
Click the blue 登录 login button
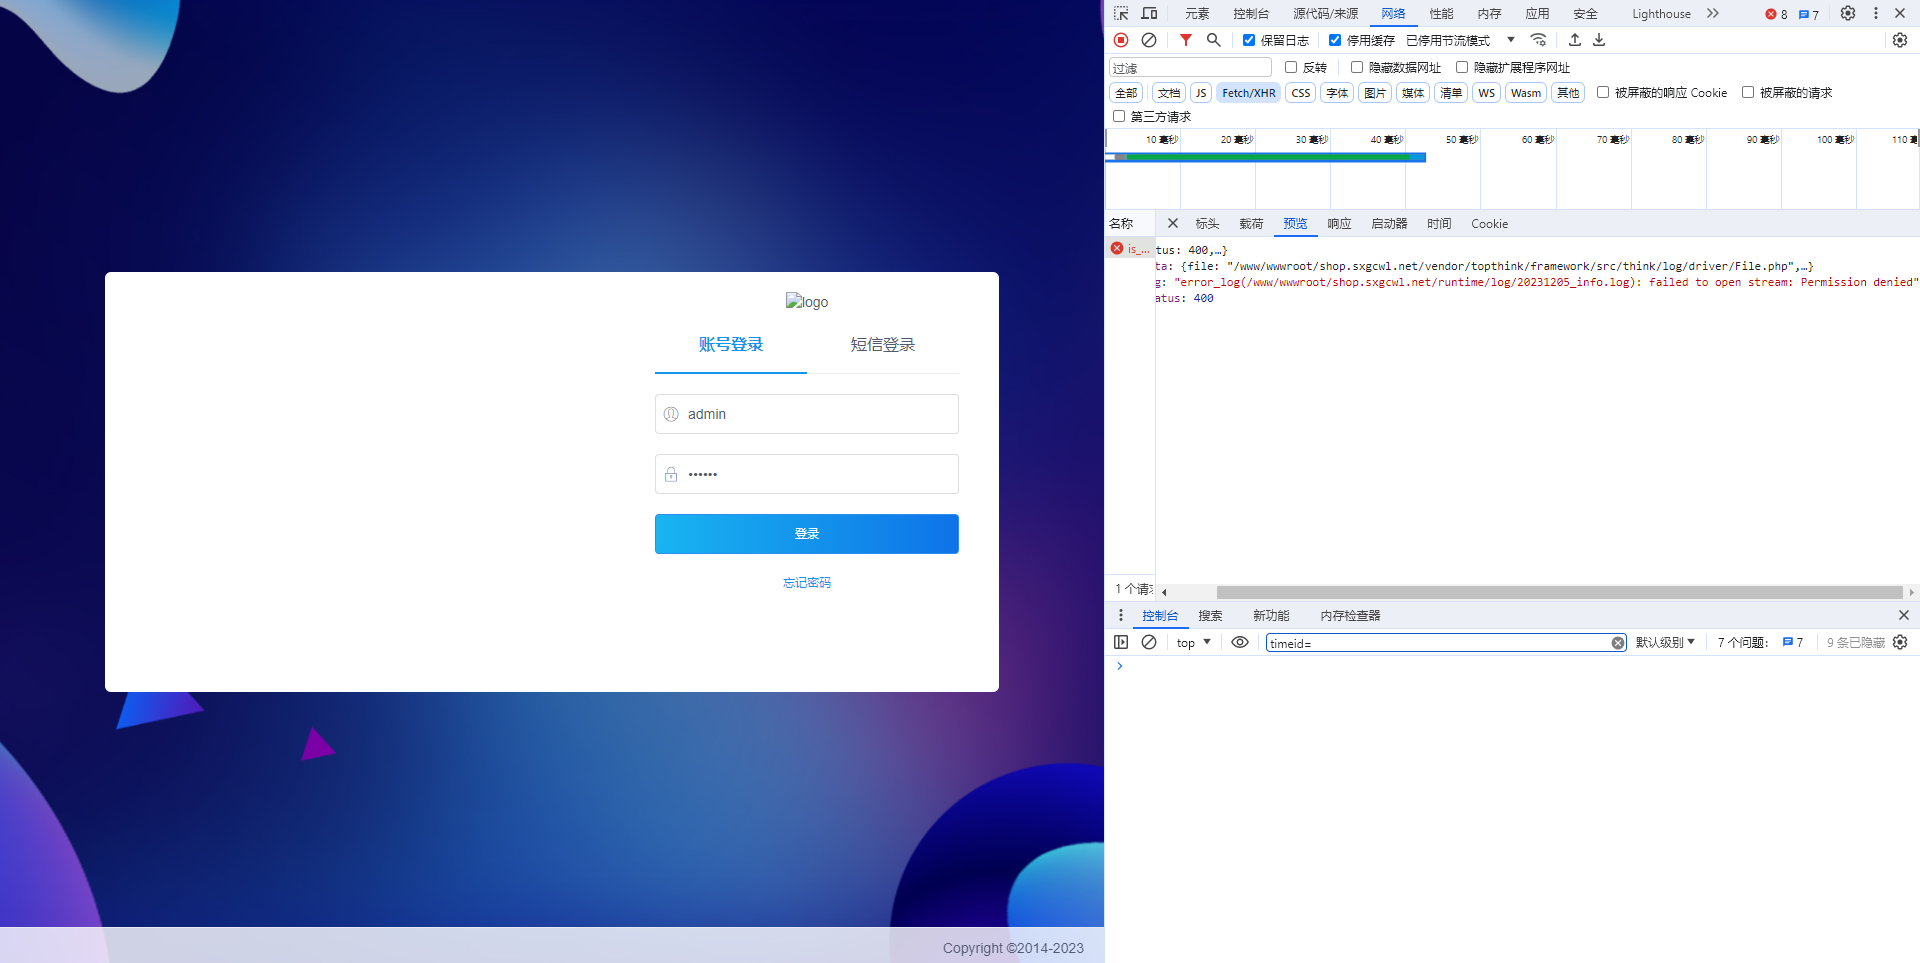pos(807,534)
